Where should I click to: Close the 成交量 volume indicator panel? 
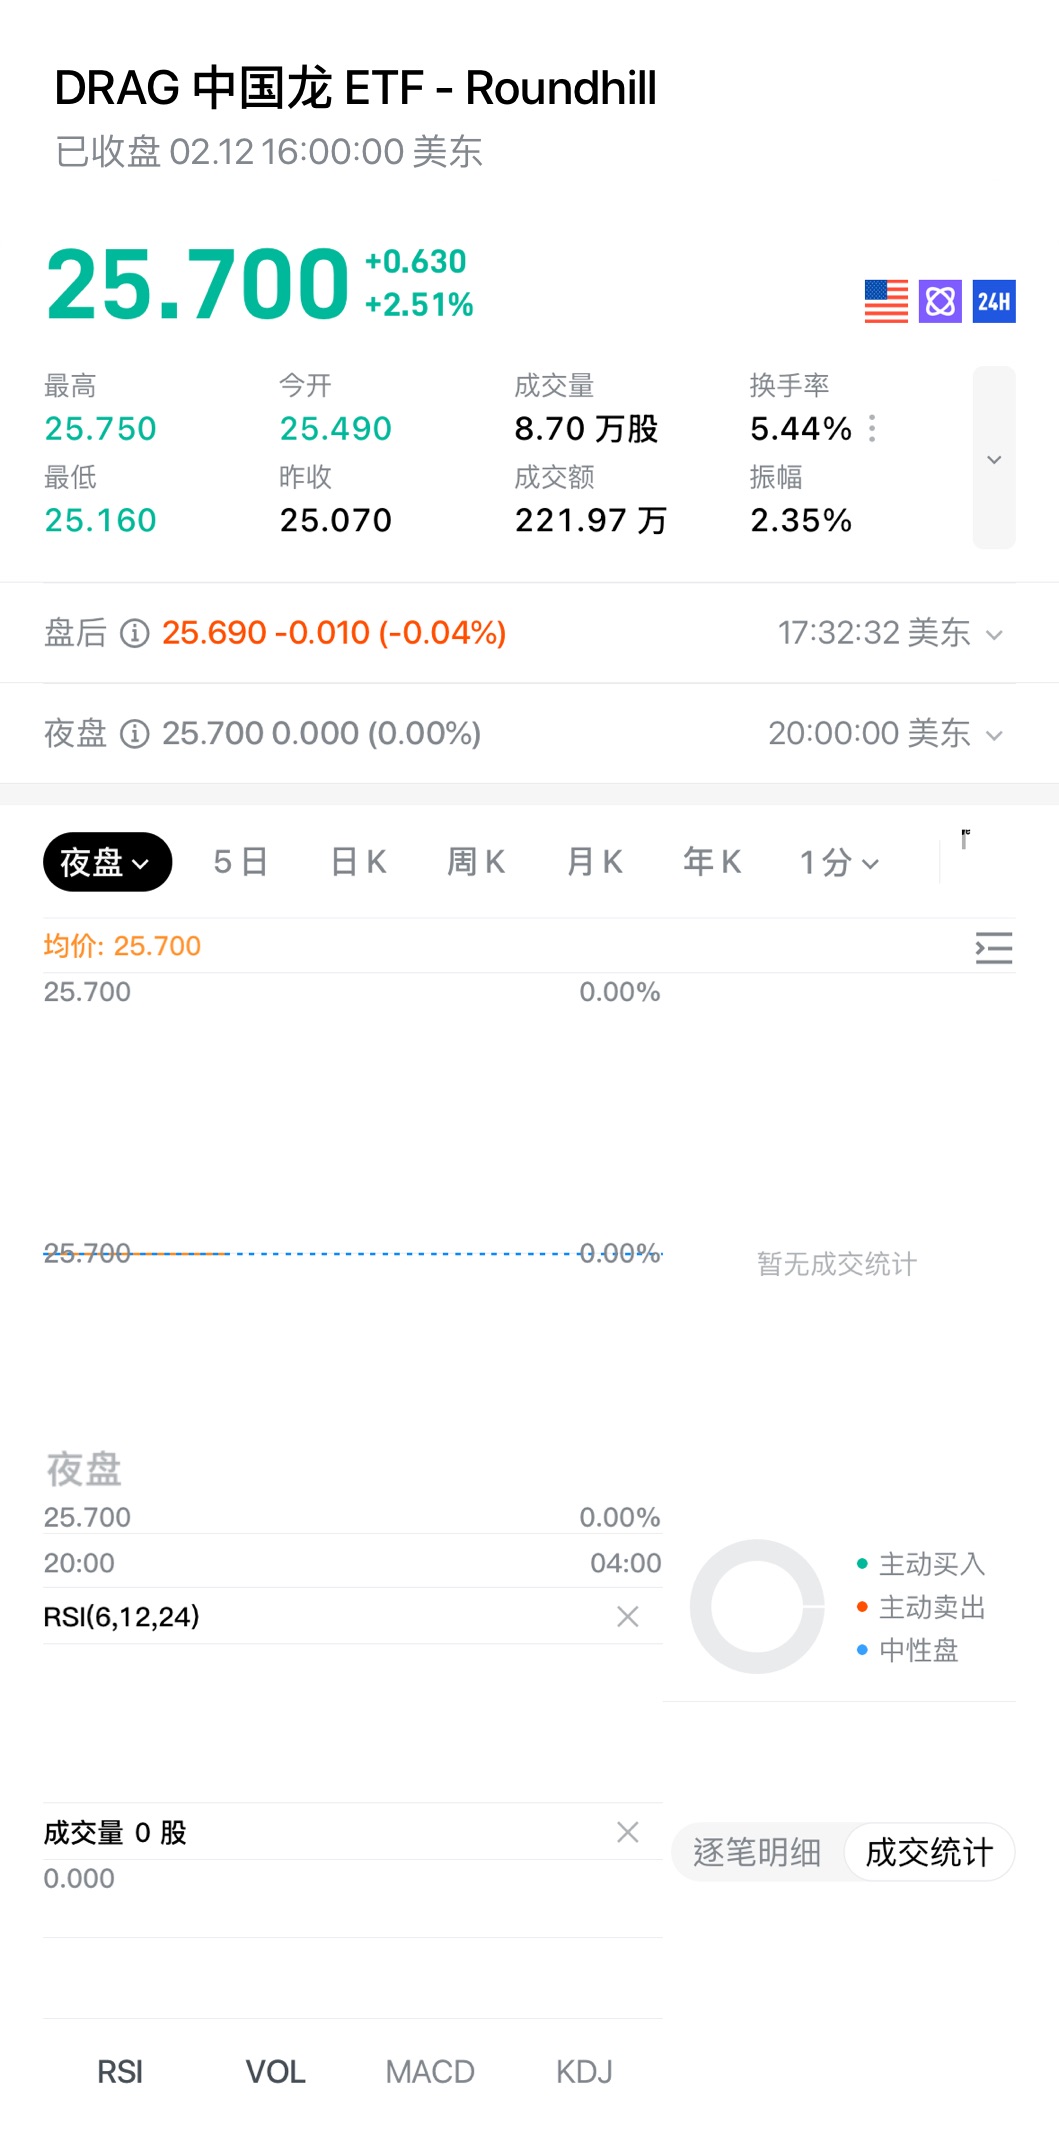coord(627,1832)
